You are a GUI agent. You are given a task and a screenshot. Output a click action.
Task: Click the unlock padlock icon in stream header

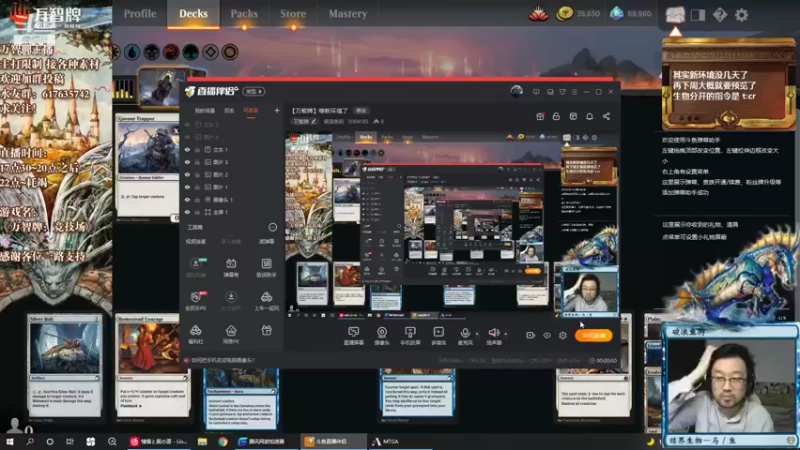click(556, 116)
